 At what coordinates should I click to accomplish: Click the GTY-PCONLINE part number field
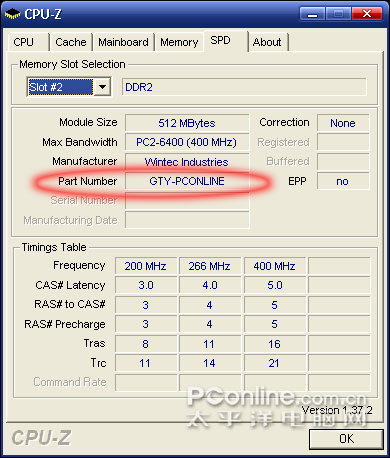[187, 181]
